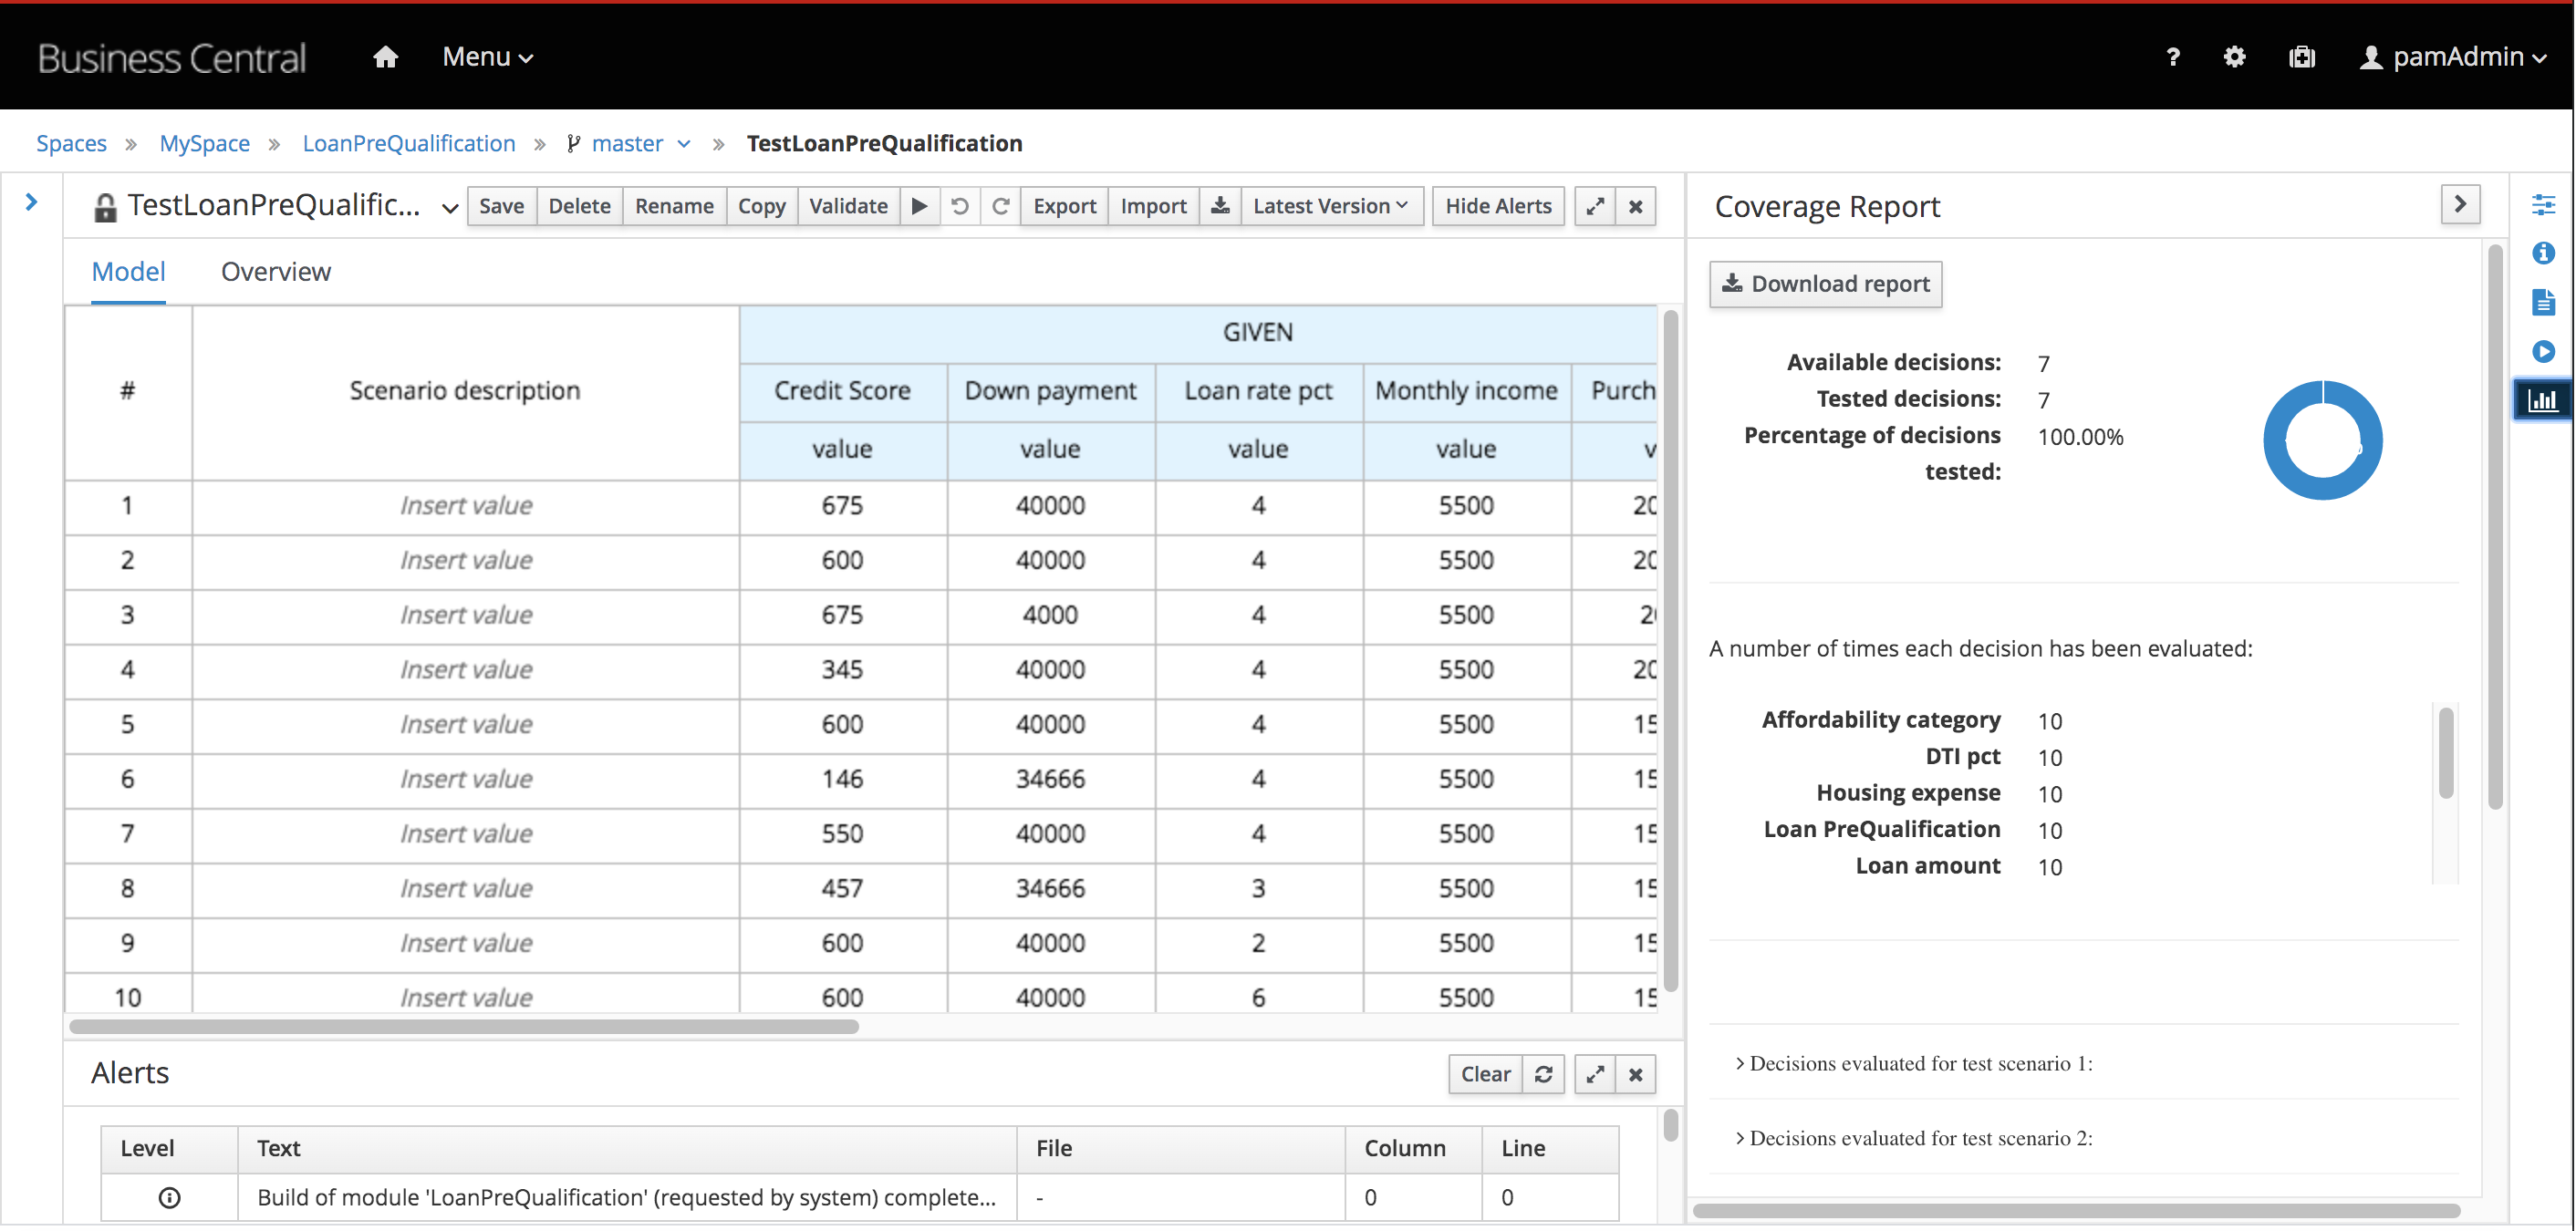This screenshot has width=2576, height=1231.
Task: Open the Coverage Report sidebar chart icon
Action: point(2542,400)
